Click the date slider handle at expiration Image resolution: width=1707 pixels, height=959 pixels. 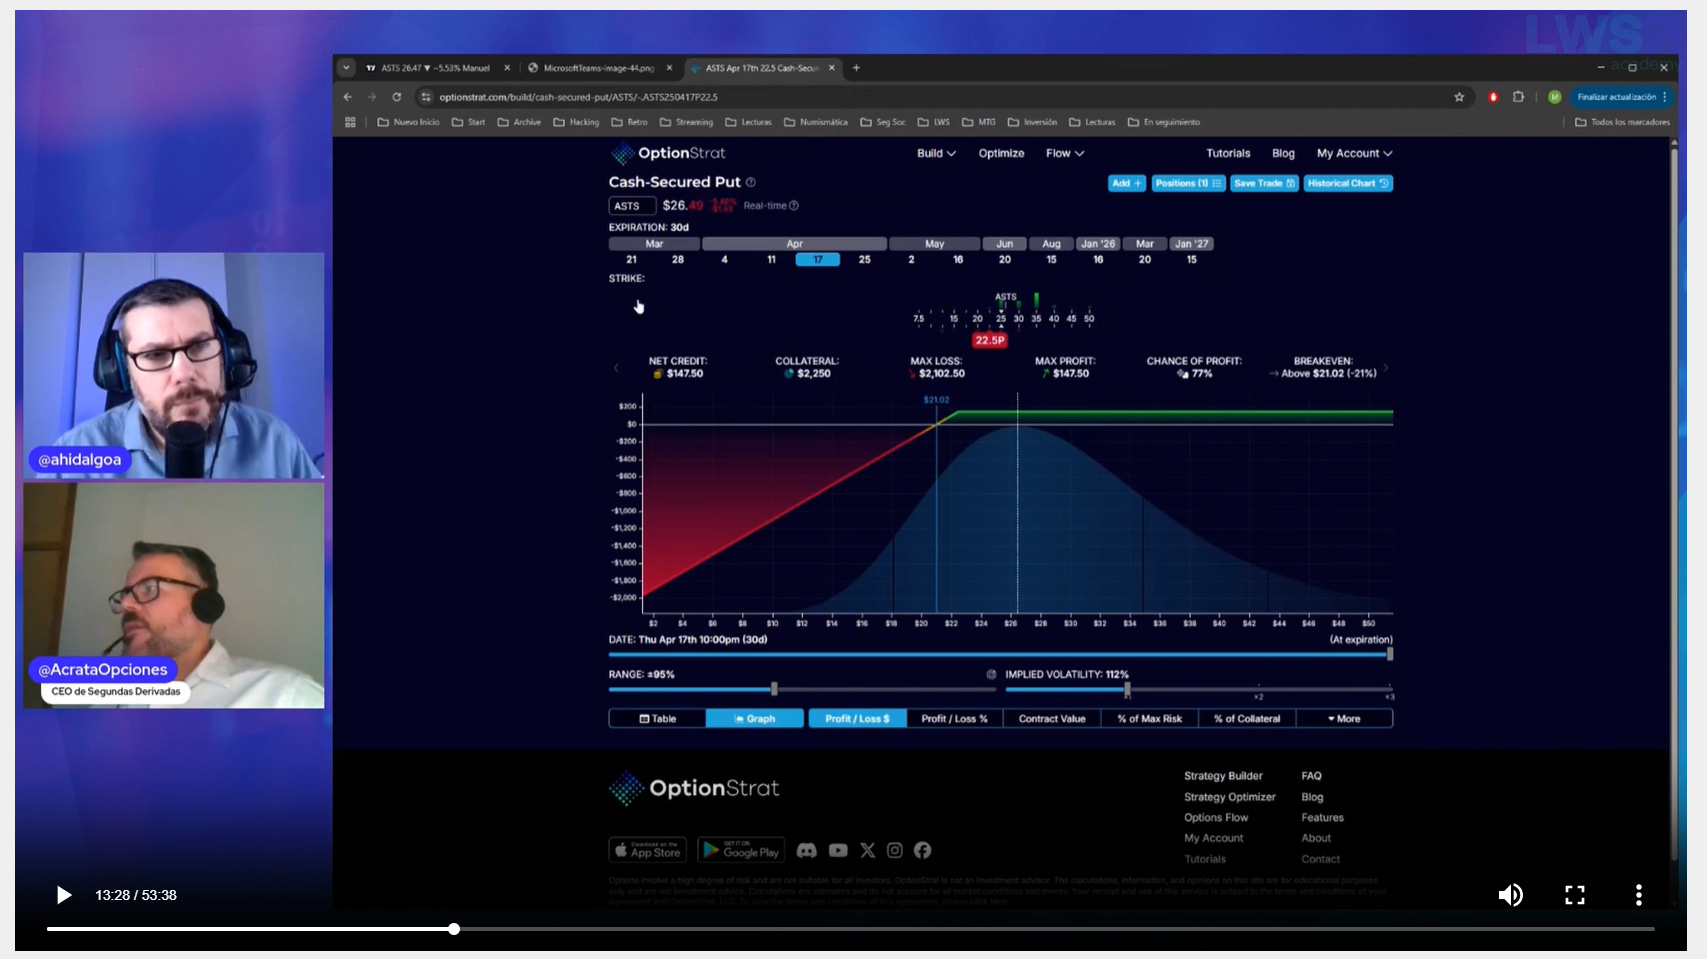coord(1389,654)
